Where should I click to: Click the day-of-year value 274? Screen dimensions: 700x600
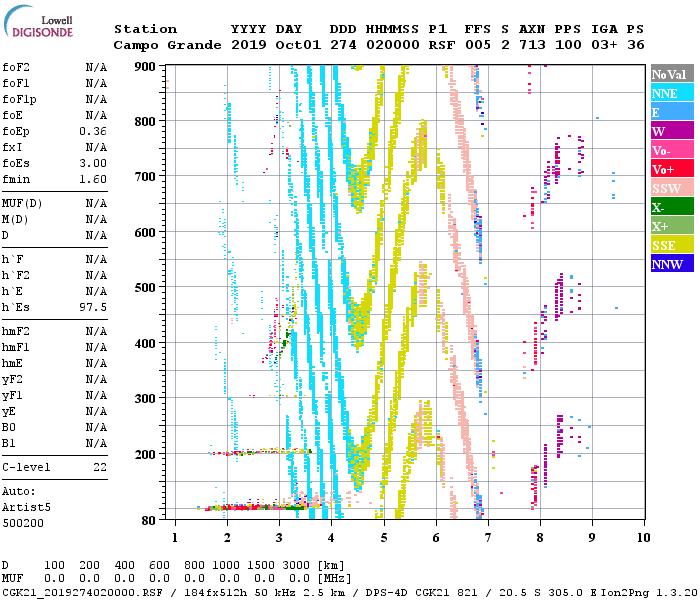pyautogui.click(x=343, y=45)
